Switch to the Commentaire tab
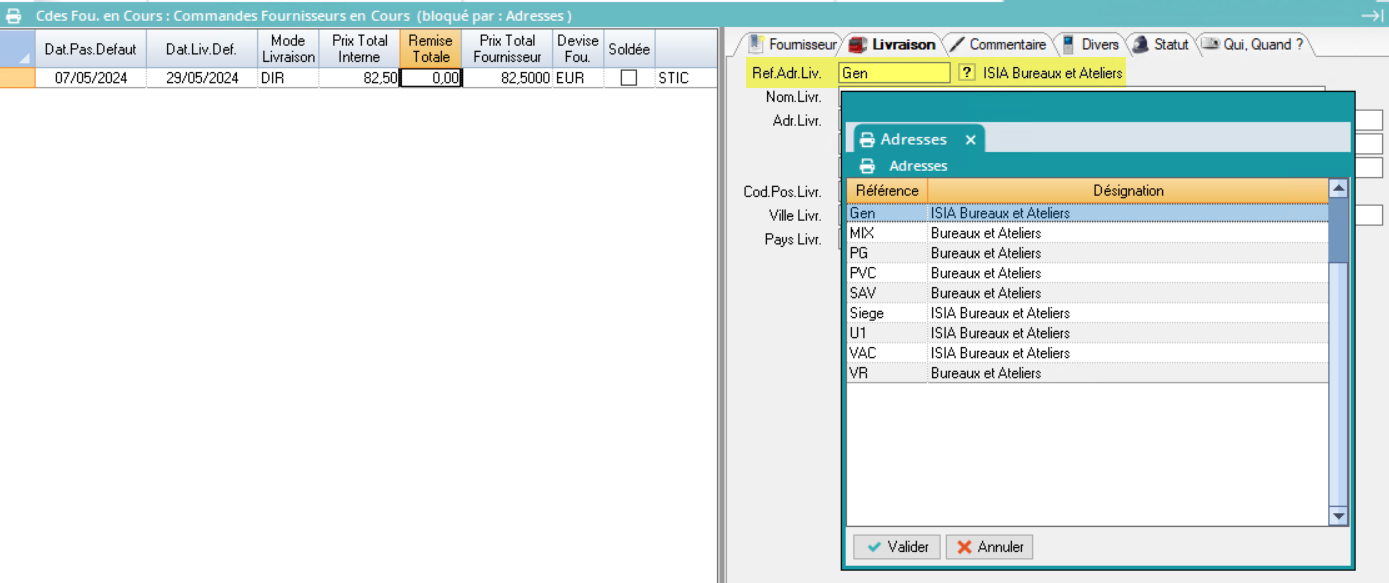This screenshot has width=1389, height=583. click(x=998, y=45)
